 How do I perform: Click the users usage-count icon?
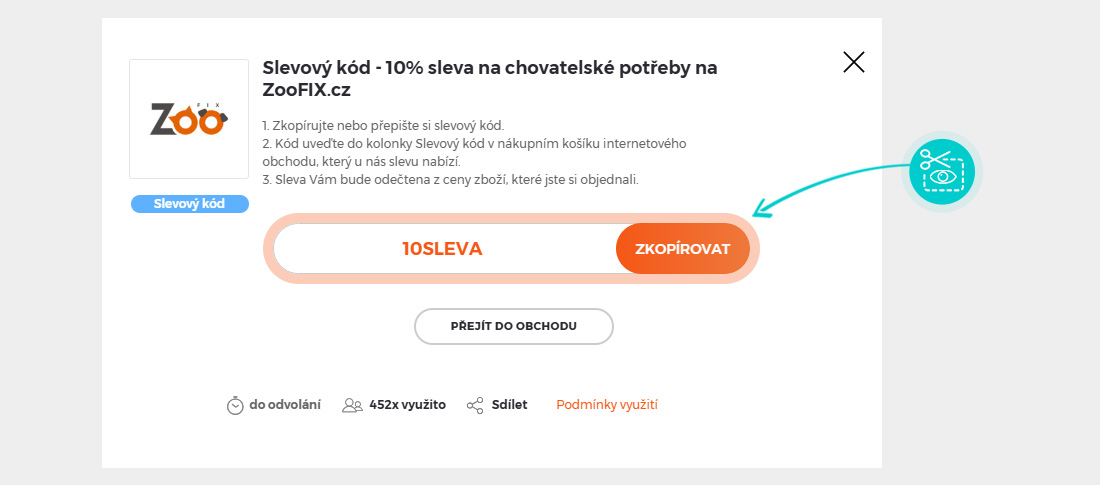tap(352, 405)
